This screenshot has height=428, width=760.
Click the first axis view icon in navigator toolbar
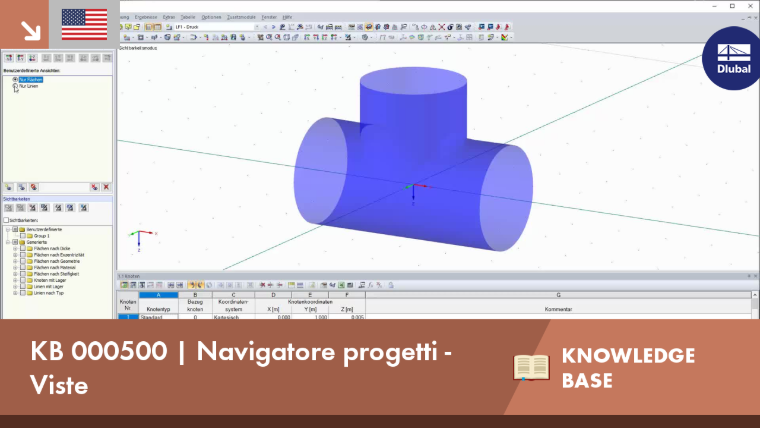click(x=9, y=58)
